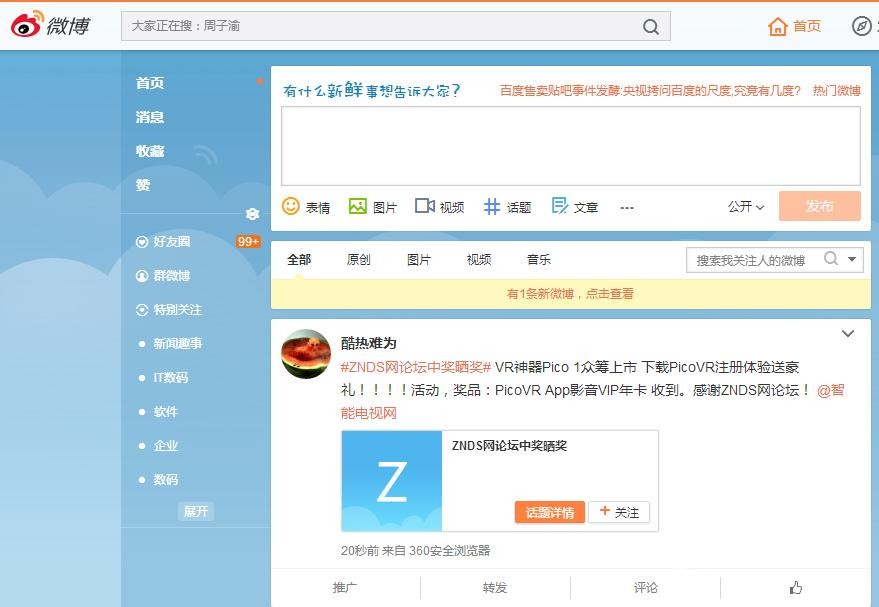The width and height of the screenshot is (879, 607).
Task: Expand sidebar groups with 展开
Action: pos(196,511)
